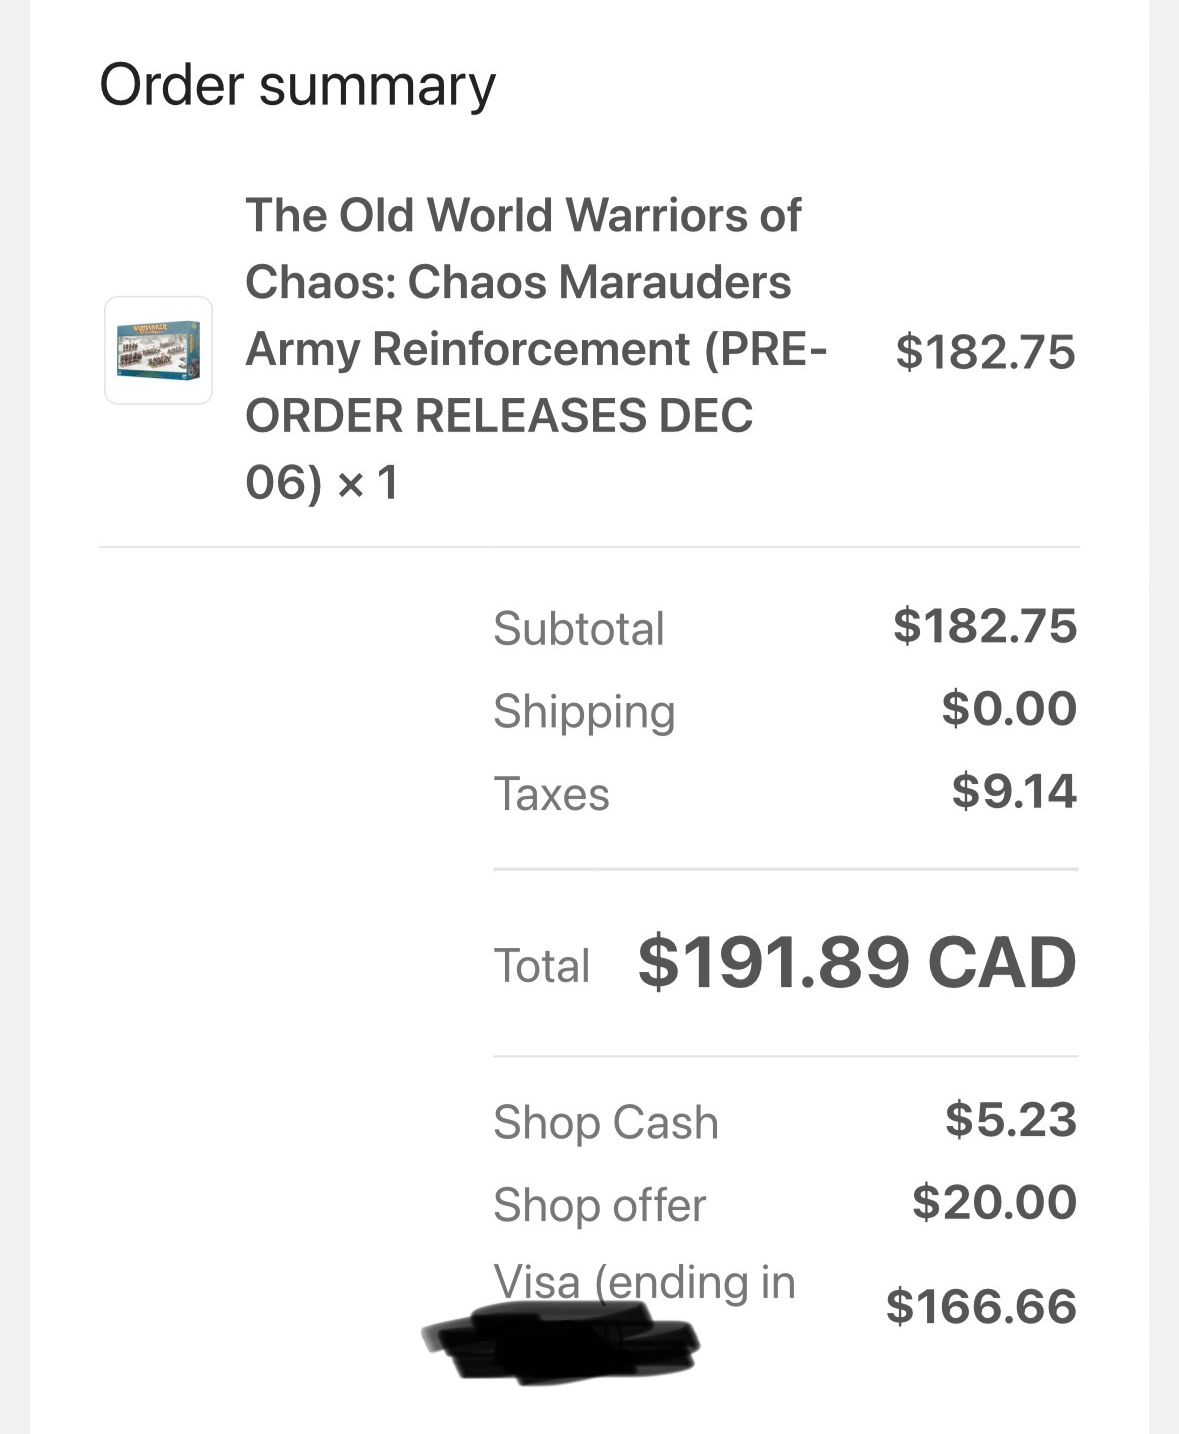Click the $5.23 Shop Cash amount
Screen dimensions: 1179x1434
tap(1011, 1120)
